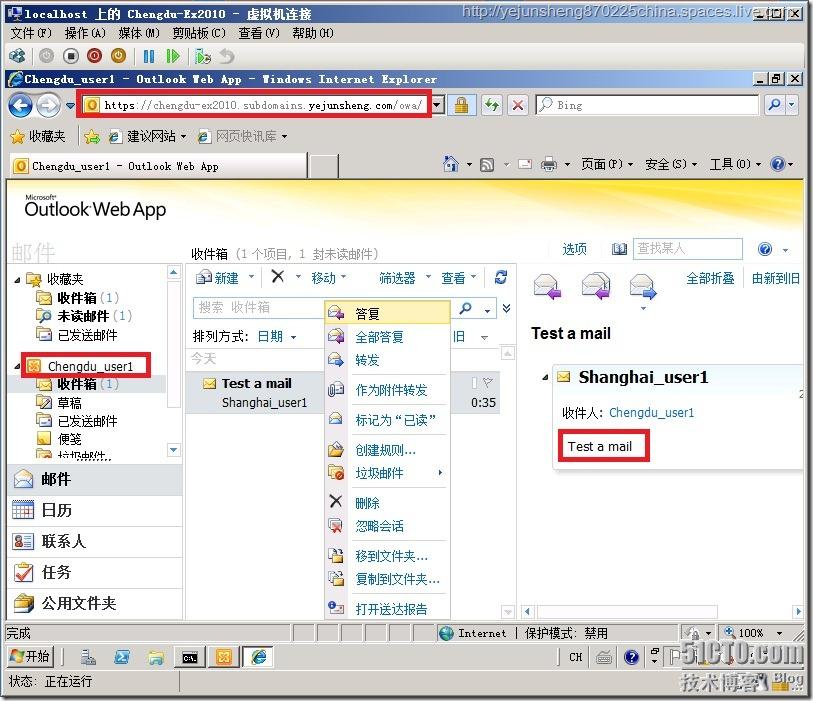Choose Forward (转发) in context menu

[x=387, y=360]
